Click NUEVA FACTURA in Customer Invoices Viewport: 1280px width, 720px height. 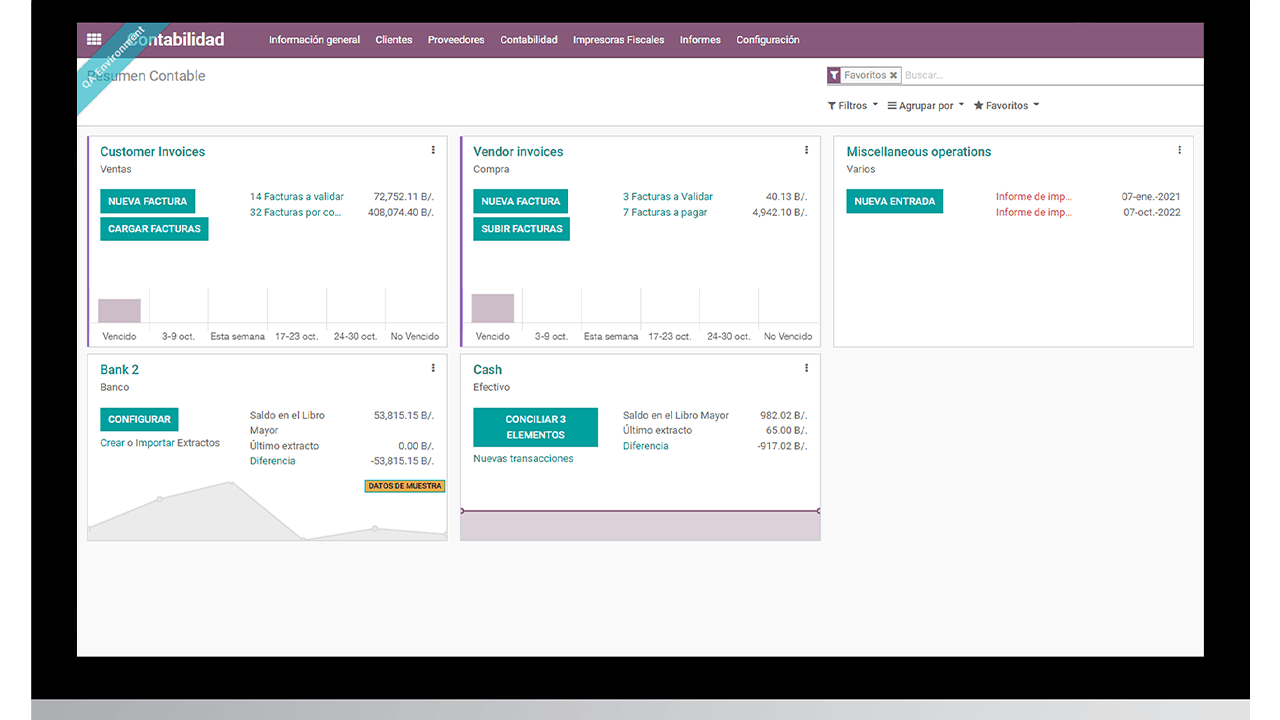(147, 201)
